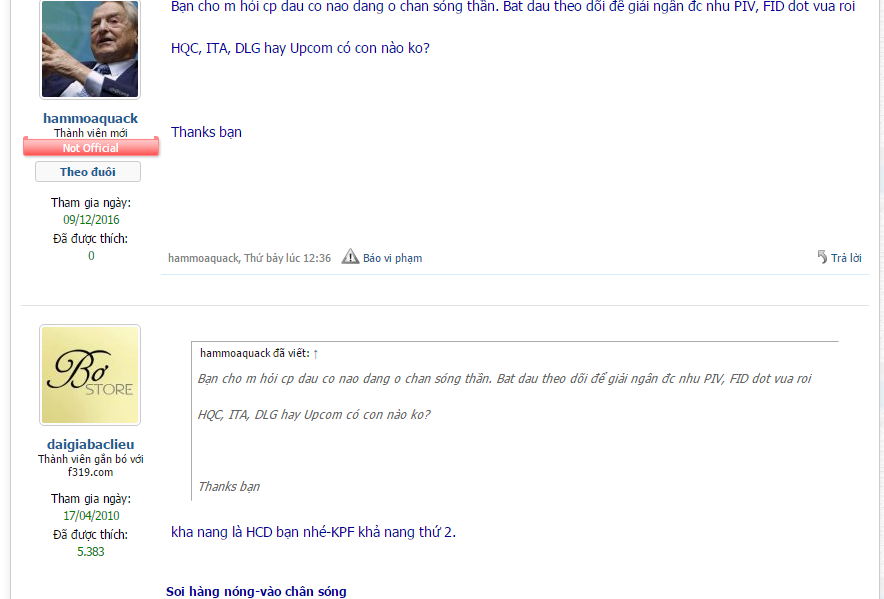Click the red Not Official ribbon
This screenshot has height=599, width=884.
coord(91,147)
